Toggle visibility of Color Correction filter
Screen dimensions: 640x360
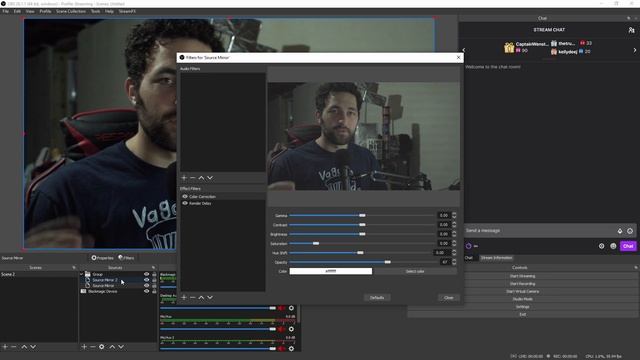185,196
